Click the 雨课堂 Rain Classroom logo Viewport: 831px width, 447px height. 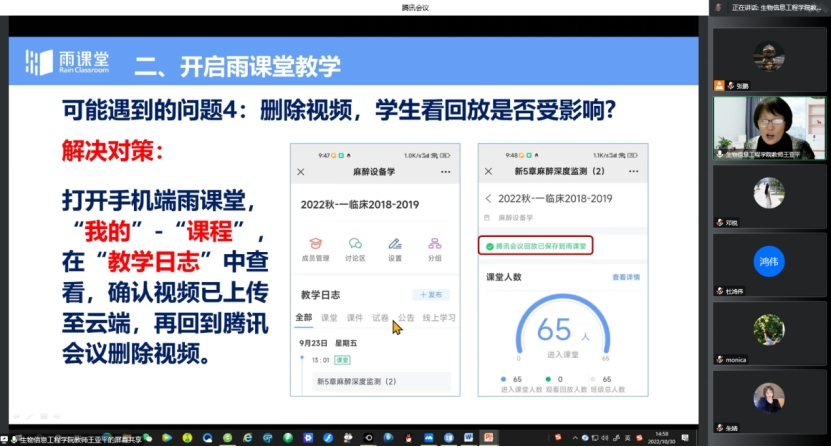(67, 62)
